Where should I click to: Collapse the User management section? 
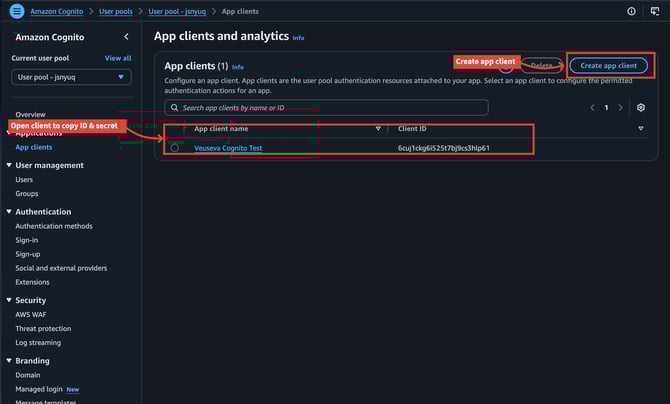click(9, 165)
